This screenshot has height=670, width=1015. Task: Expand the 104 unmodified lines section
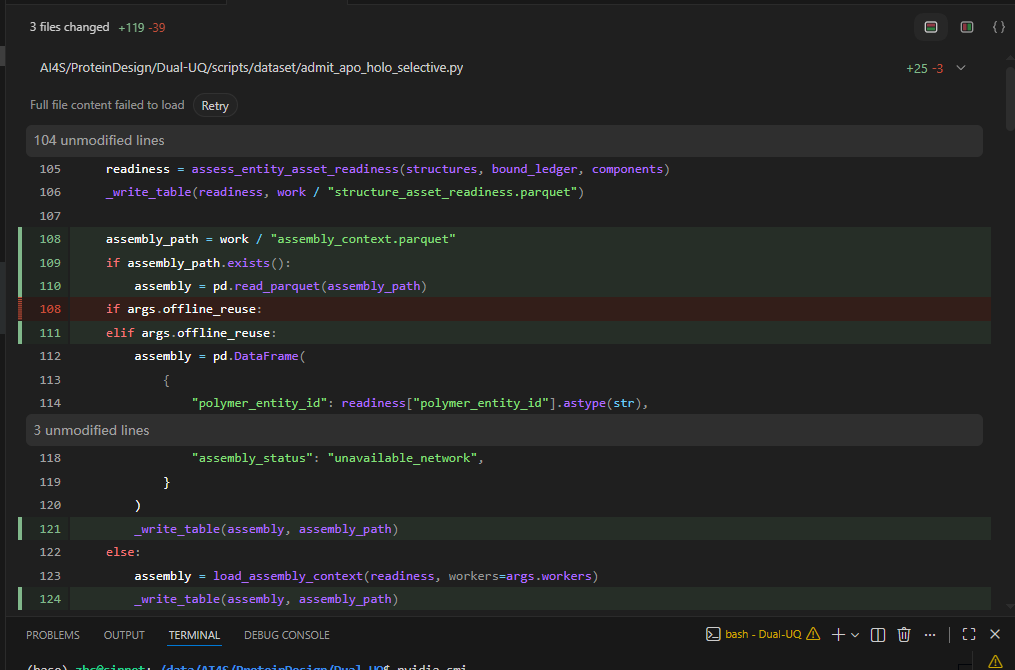pyautogui.click(x=504, y=140)
